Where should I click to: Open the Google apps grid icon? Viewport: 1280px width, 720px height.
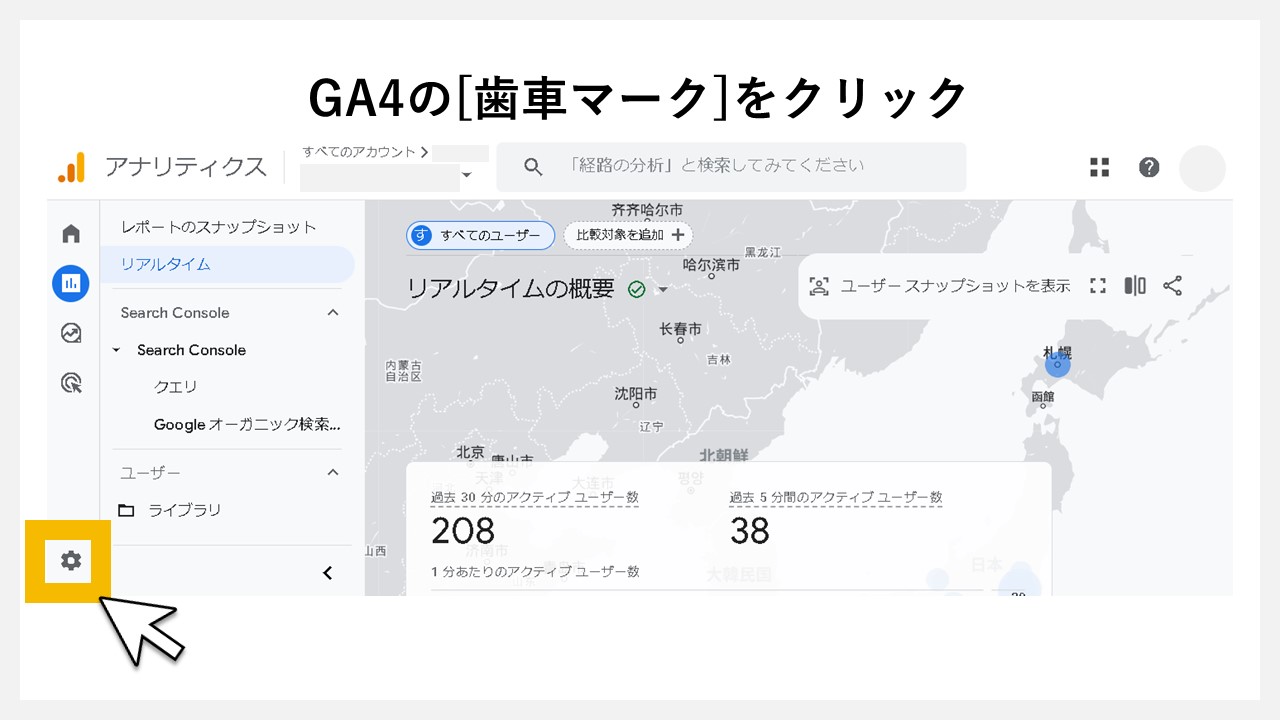point(1099,167)
